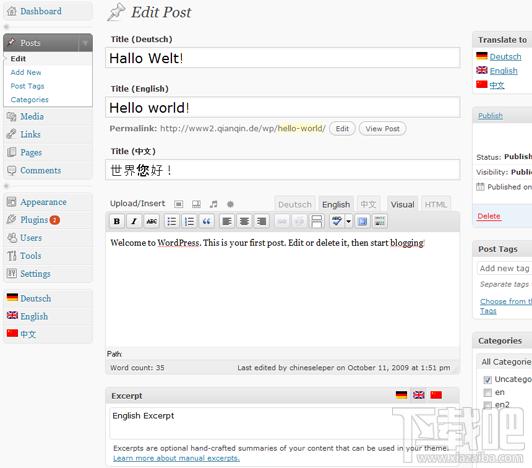
Task: Toggle bold formatting in editor toolbar
Action: click(117, 222)
